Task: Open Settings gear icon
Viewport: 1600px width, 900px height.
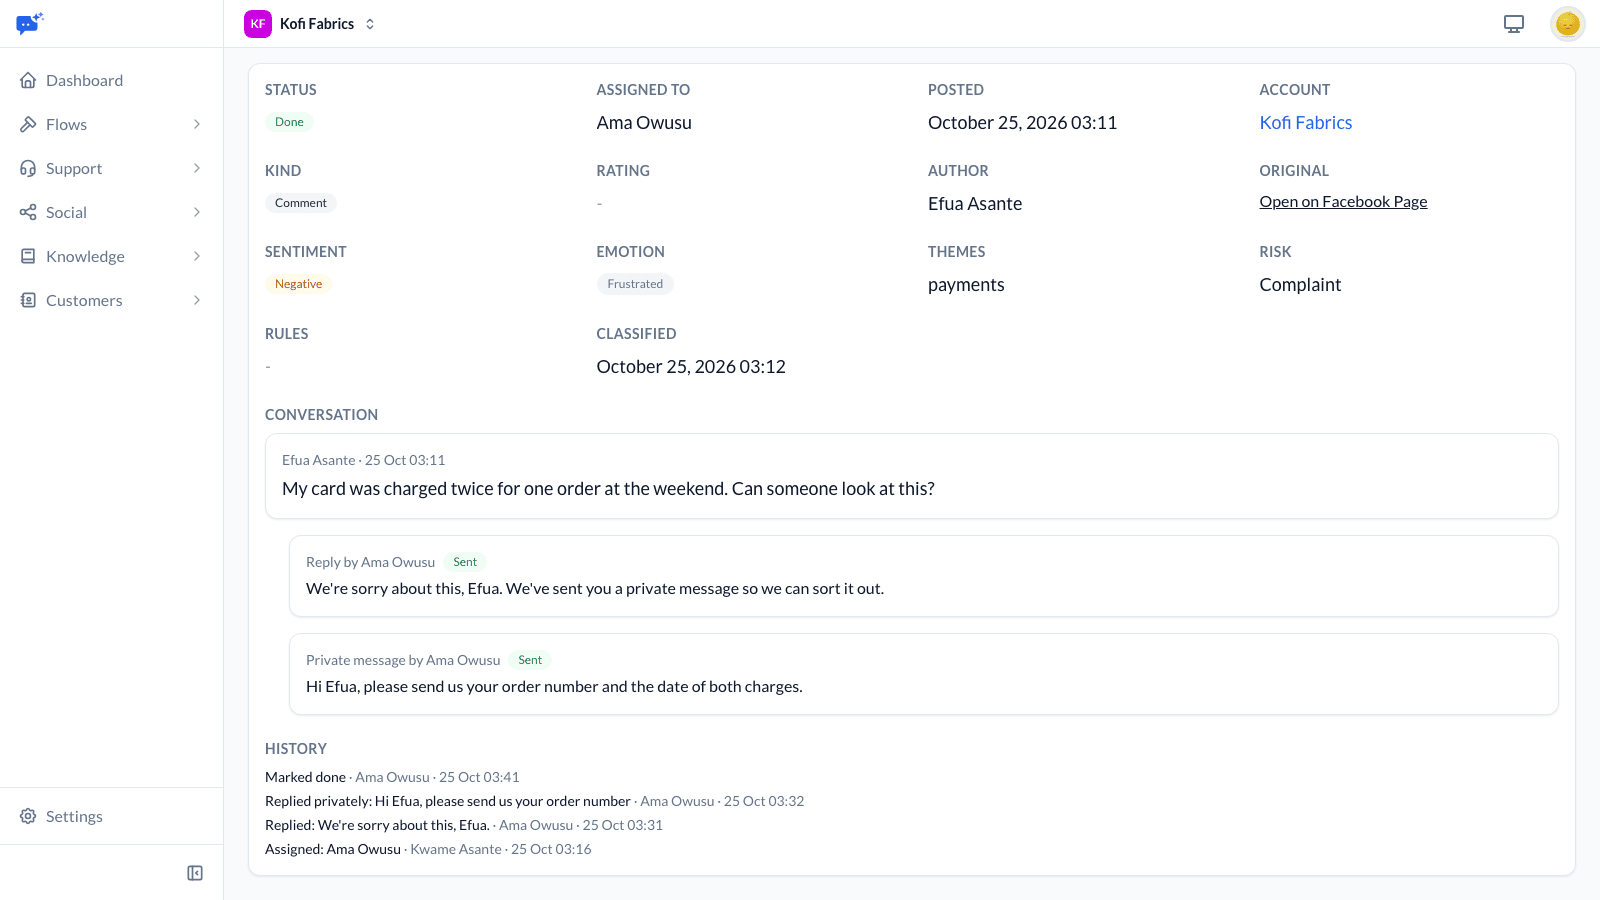Action: [28, 816]
